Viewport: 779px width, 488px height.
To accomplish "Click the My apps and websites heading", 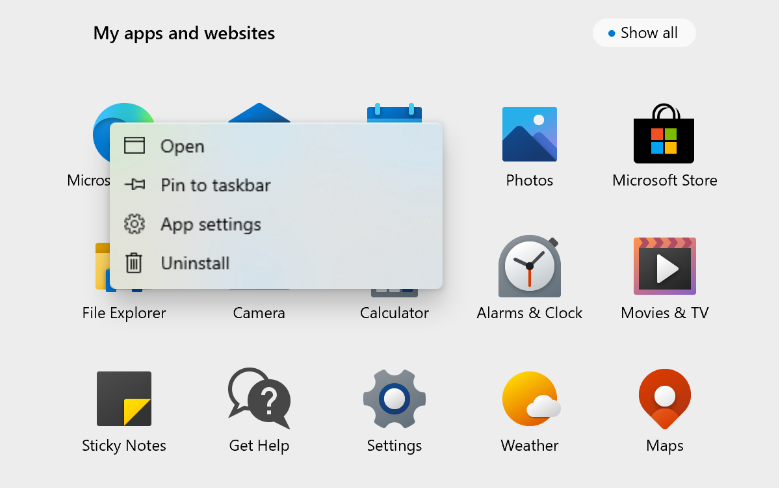I will click(x=184, y=33).
